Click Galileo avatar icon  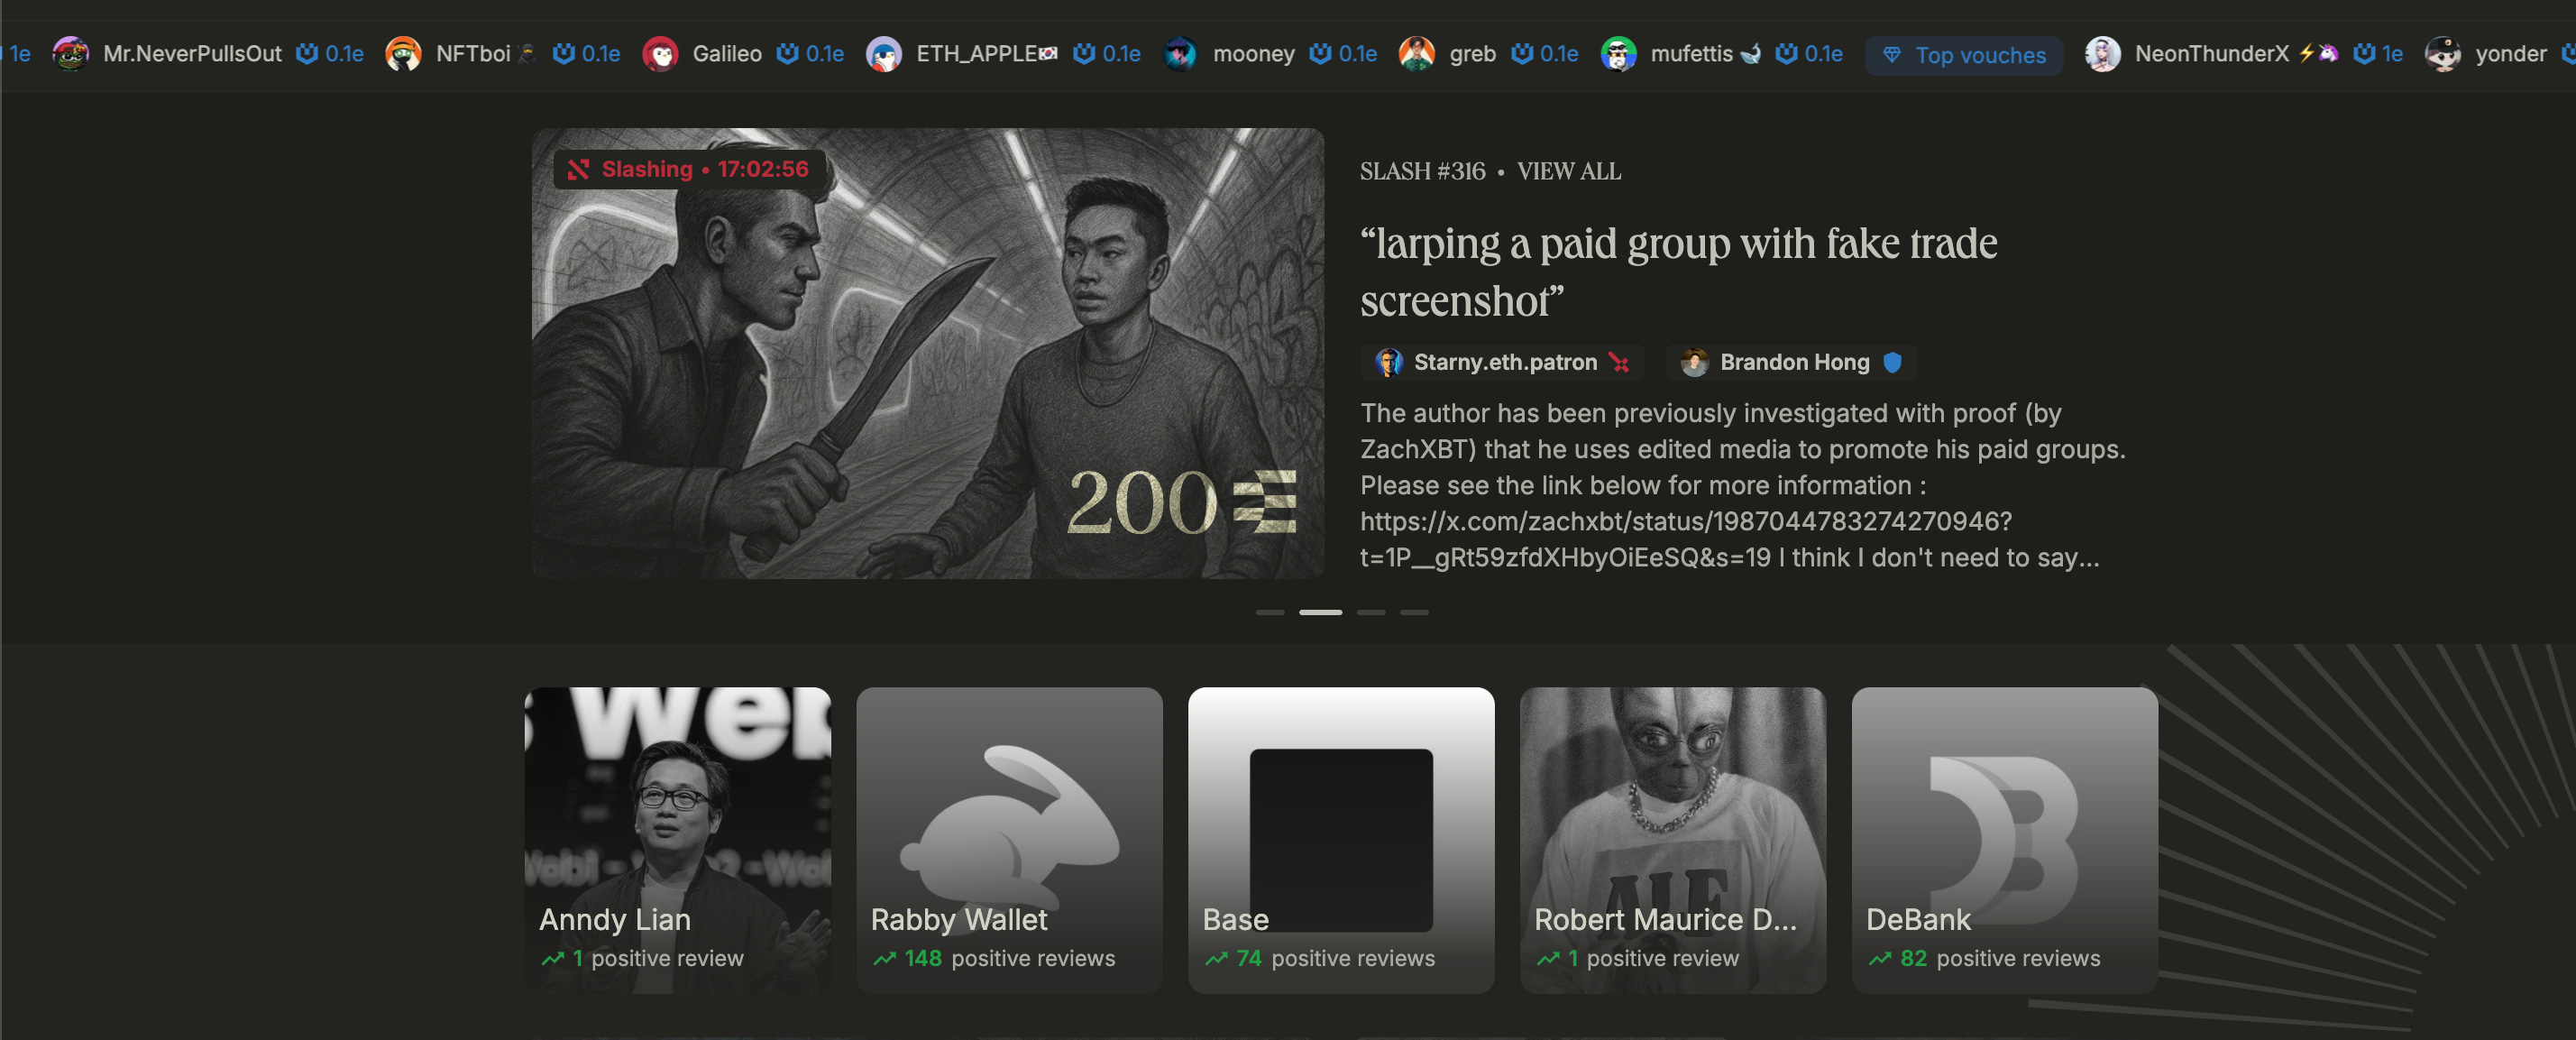[x=660, y=54]
